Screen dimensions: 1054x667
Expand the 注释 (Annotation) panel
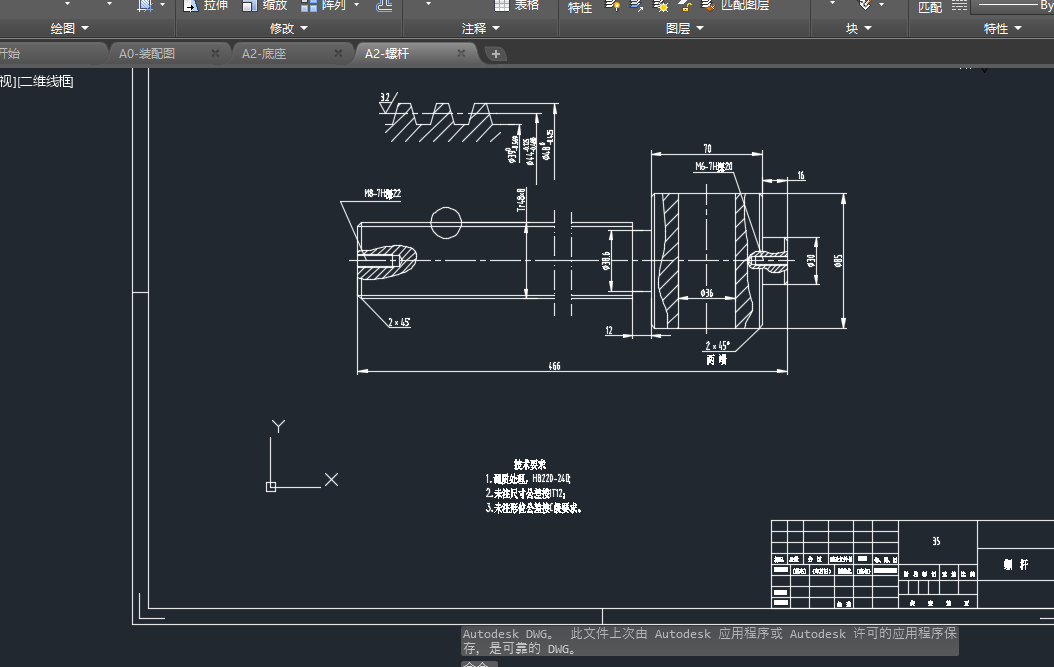(481, 28)
